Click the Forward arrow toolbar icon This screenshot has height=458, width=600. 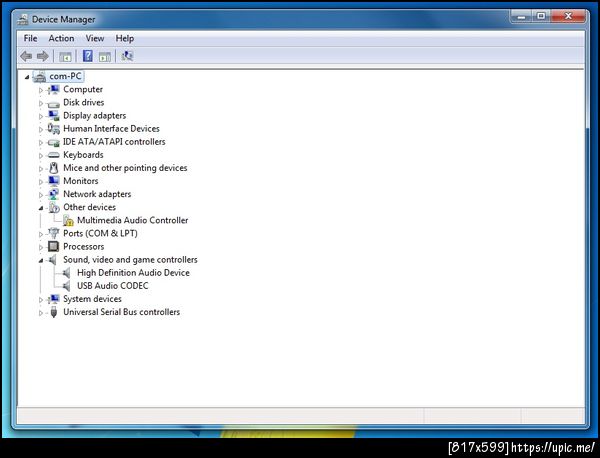point(42,57)
